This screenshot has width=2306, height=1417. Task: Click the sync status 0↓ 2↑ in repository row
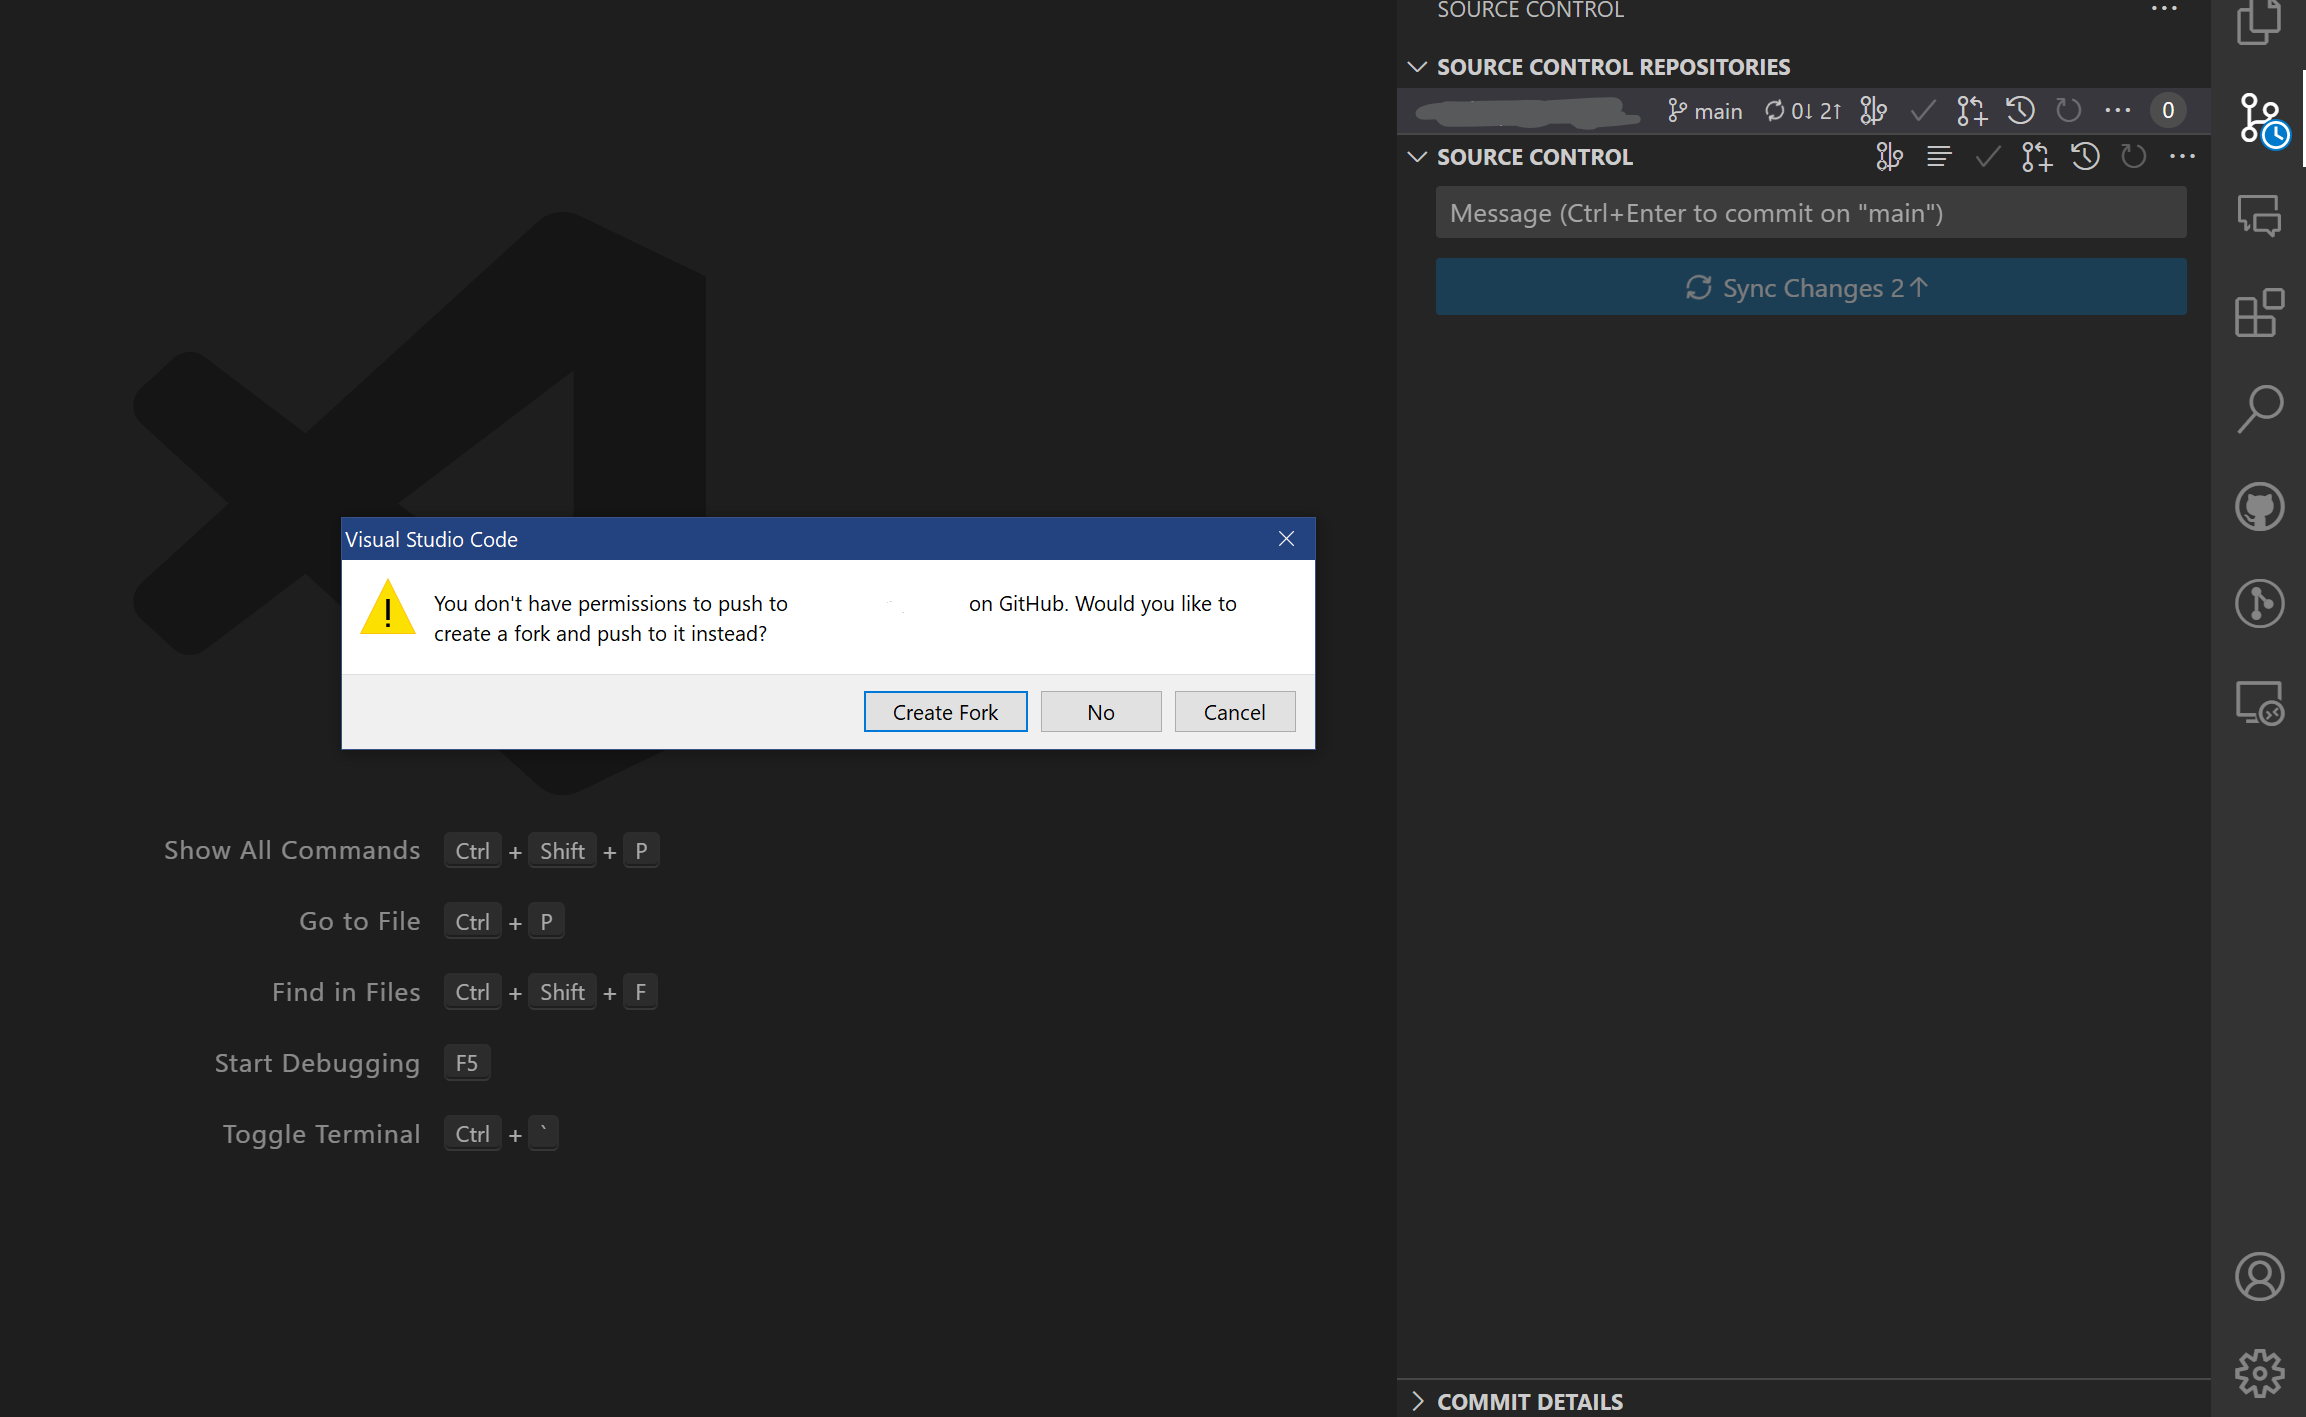tap(1803, 111)
